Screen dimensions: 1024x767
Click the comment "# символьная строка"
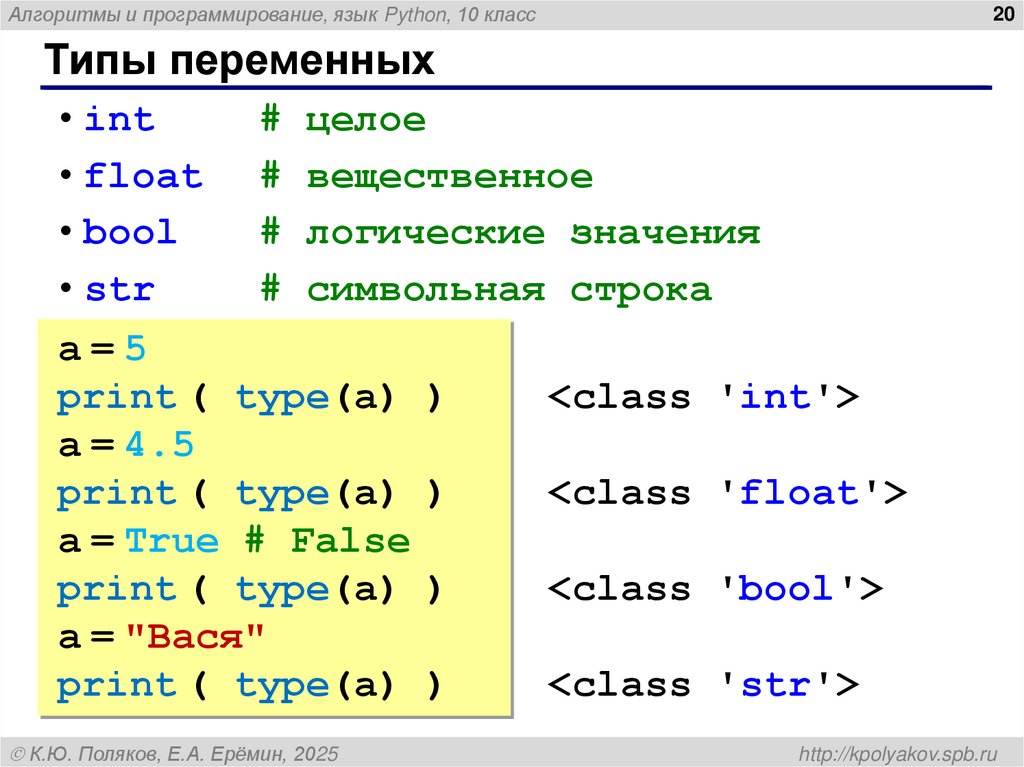[x=486, y=289]
